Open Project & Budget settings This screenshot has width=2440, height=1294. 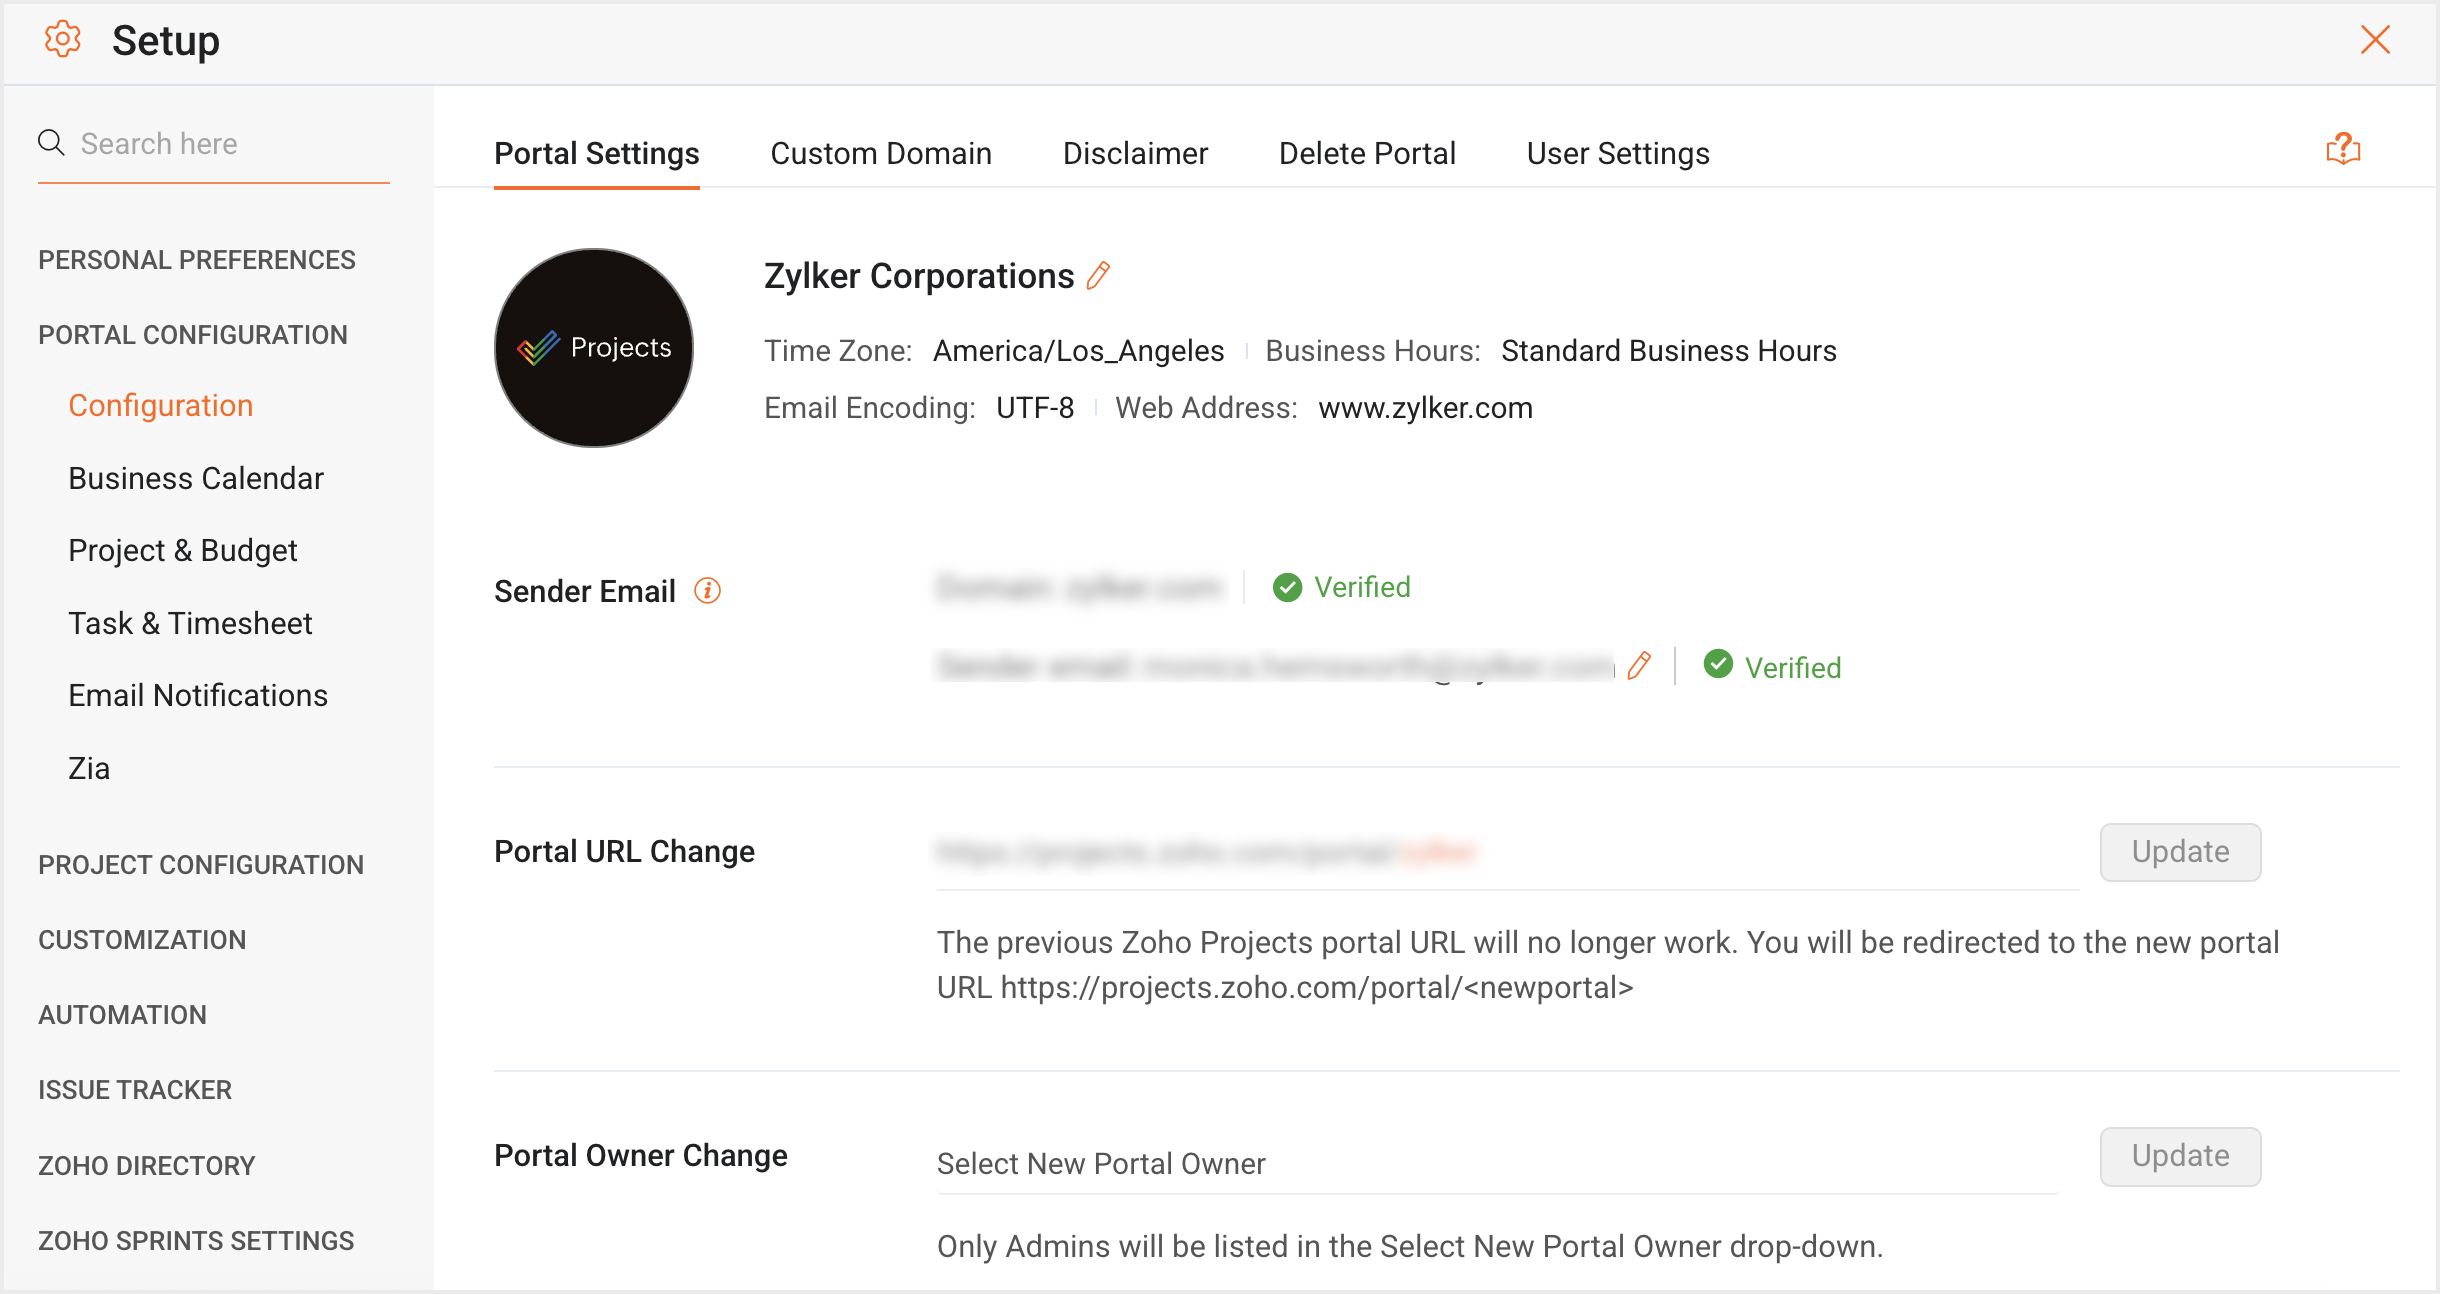(183, 551)
